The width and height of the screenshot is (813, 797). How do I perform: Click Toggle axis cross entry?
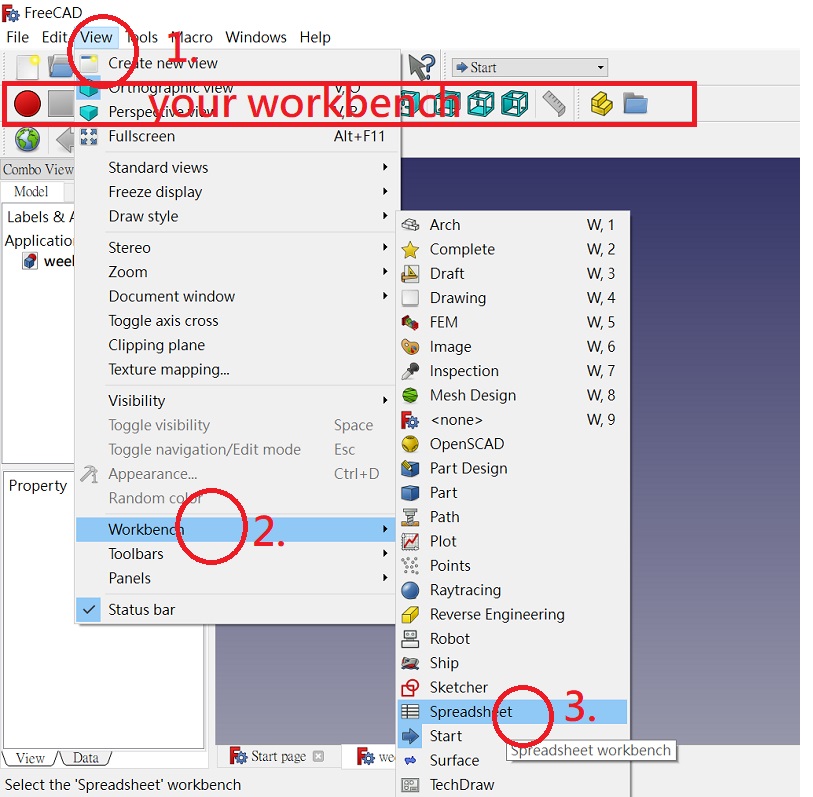(236, 321)
